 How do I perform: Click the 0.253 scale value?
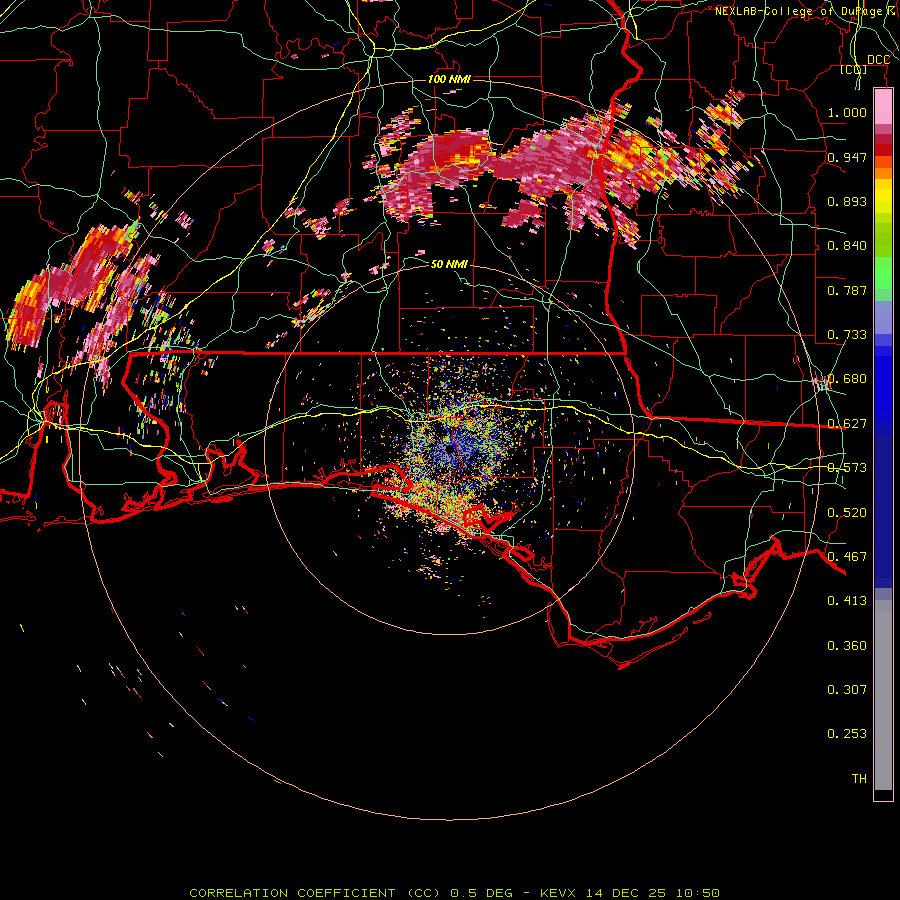[847, 734]
